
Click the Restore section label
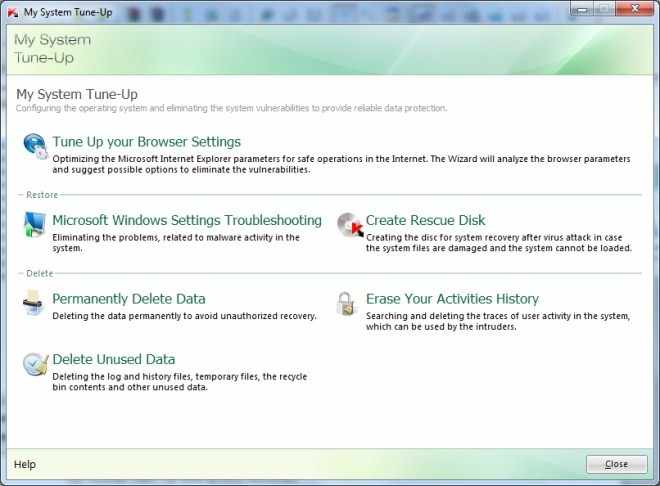(x=42, y=195)
